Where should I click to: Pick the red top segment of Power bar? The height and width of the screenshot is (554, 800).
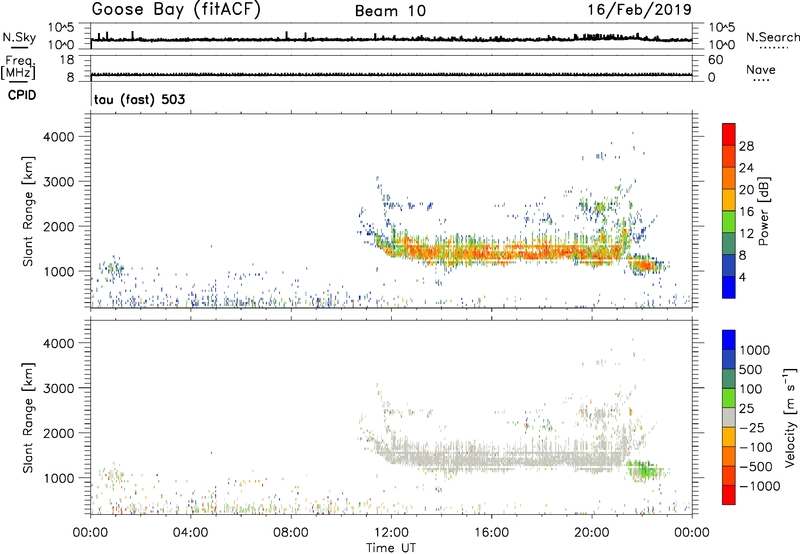point(729,134)
